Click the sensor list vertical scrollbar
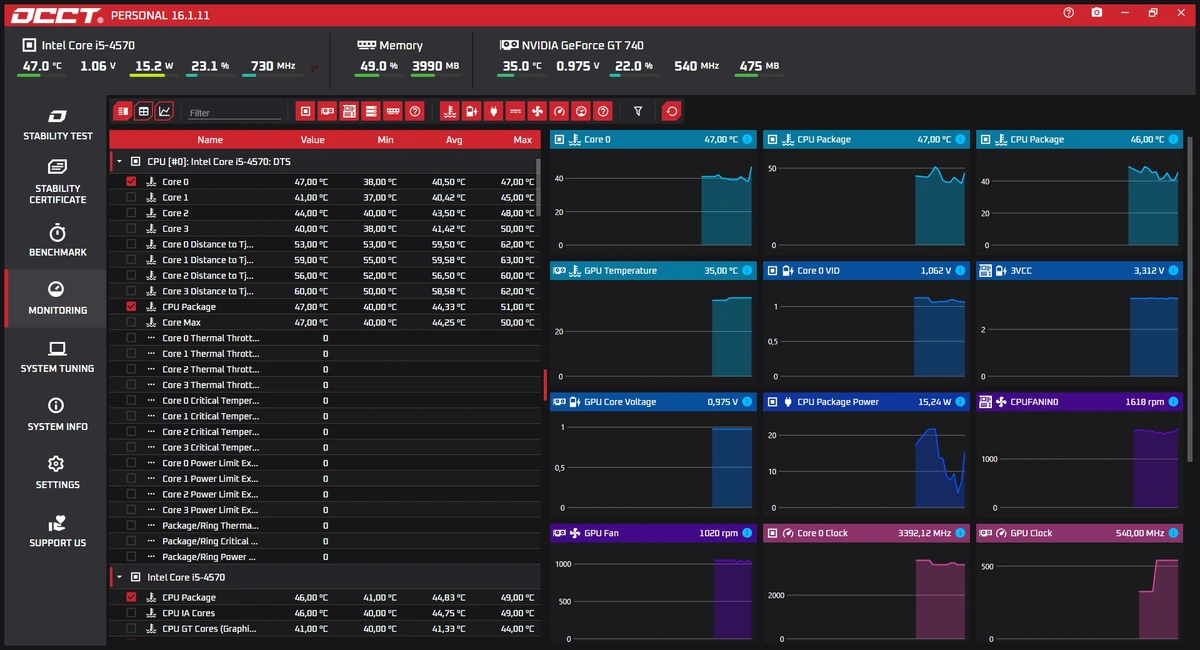Image resolution: width=1200 pixels, height=650 pixels. 538,187
